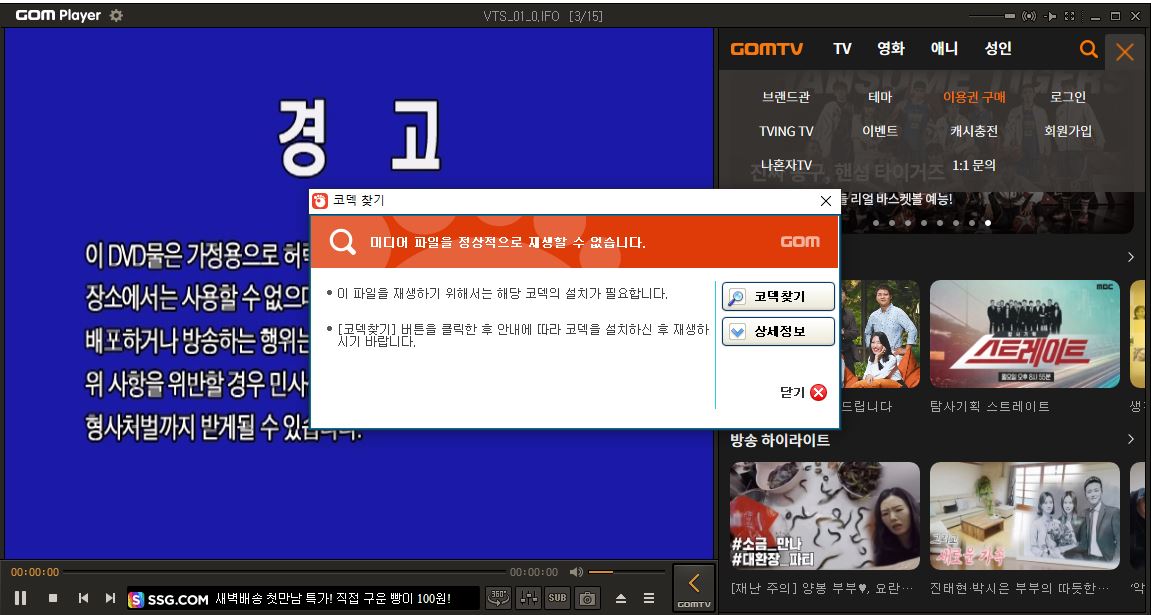Open the SUB subtitle settings
The width and height of the screenshot is (1151, 615).
(557, 598)
